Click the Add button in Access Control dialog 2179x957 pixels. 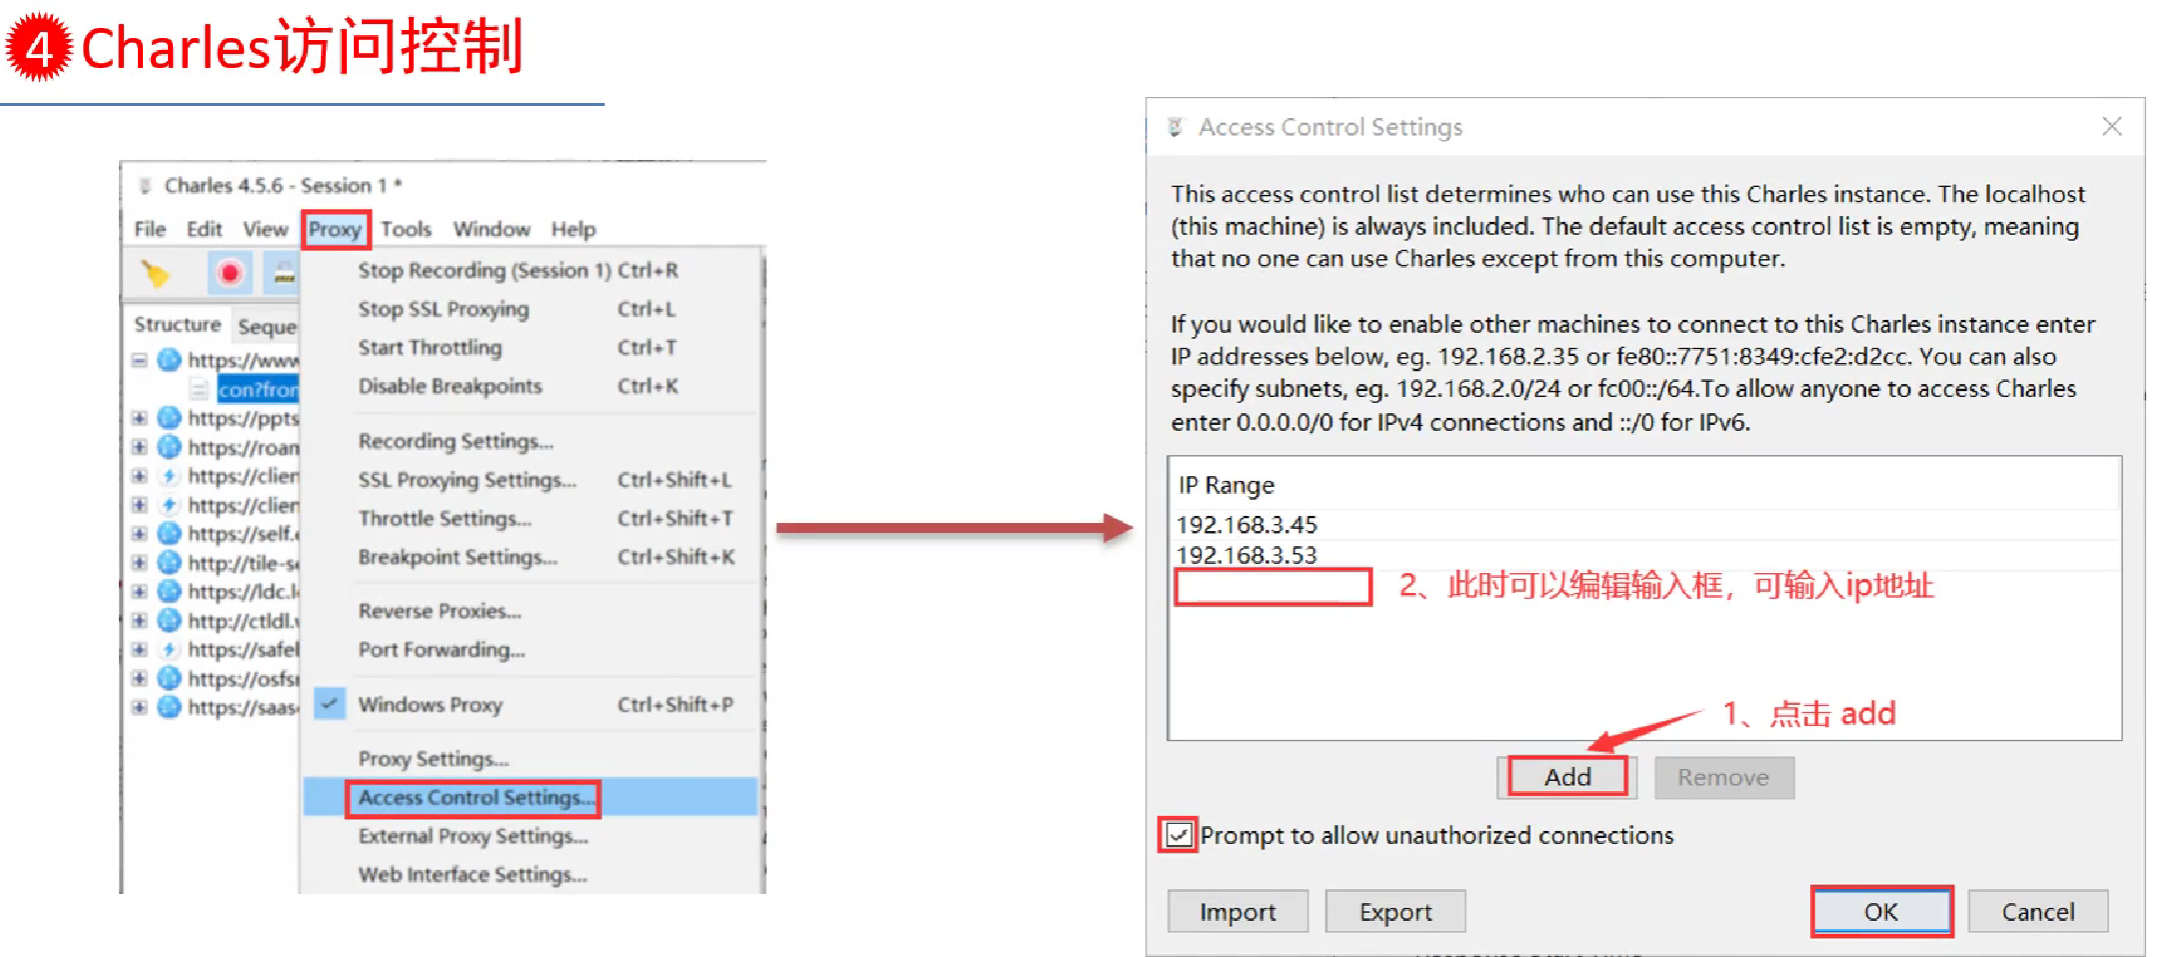pyautogui.click(x=1567, y=777)
